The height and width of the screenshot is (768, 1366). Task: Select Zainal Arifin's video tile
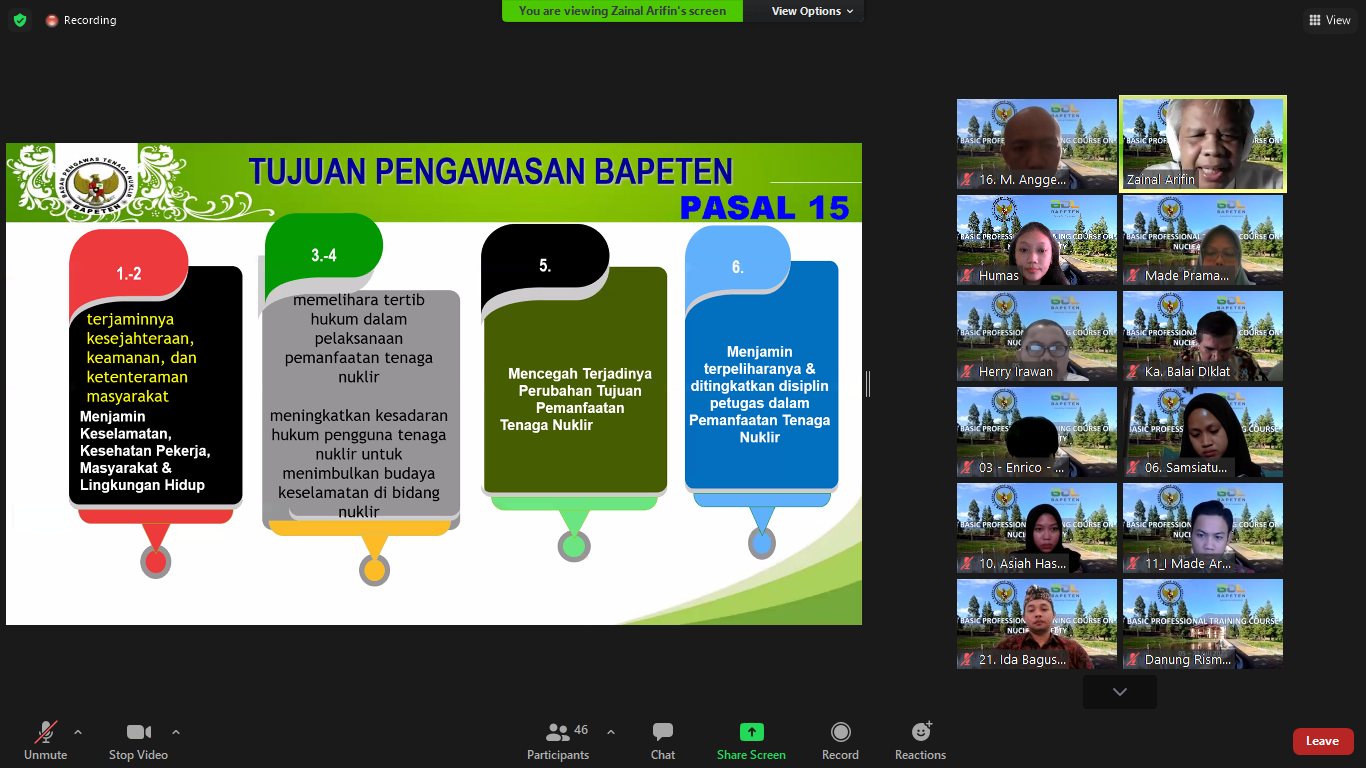(x=1203, y=144)
